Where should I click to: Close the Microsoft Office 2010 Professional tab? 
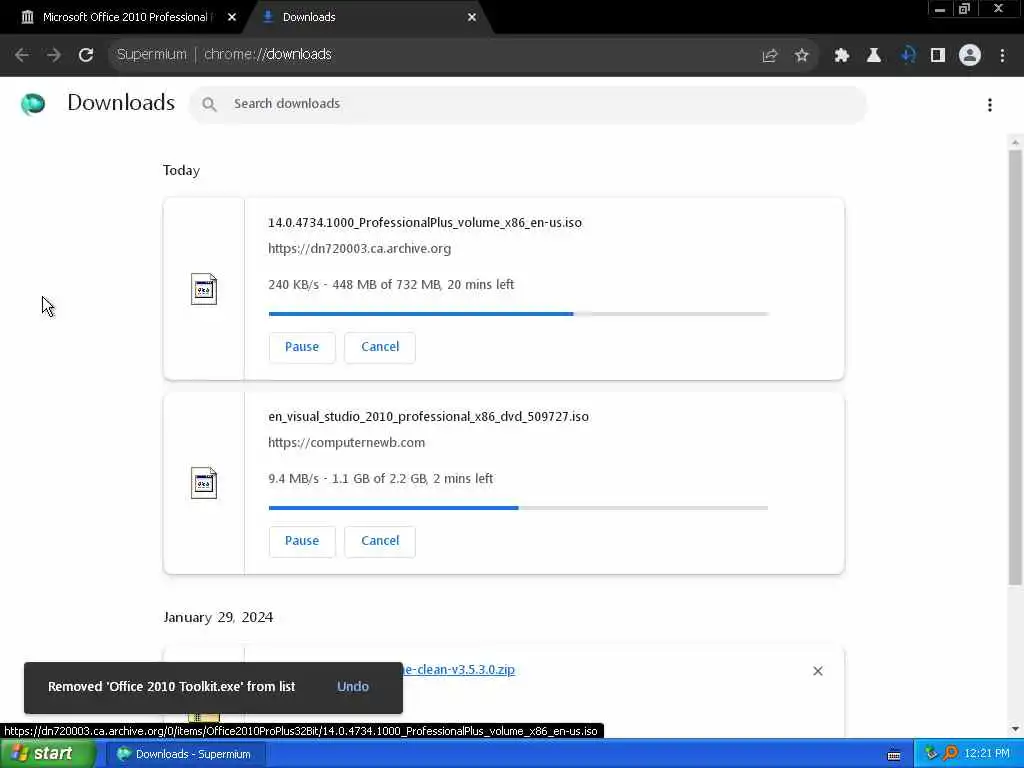coord(232,18)
